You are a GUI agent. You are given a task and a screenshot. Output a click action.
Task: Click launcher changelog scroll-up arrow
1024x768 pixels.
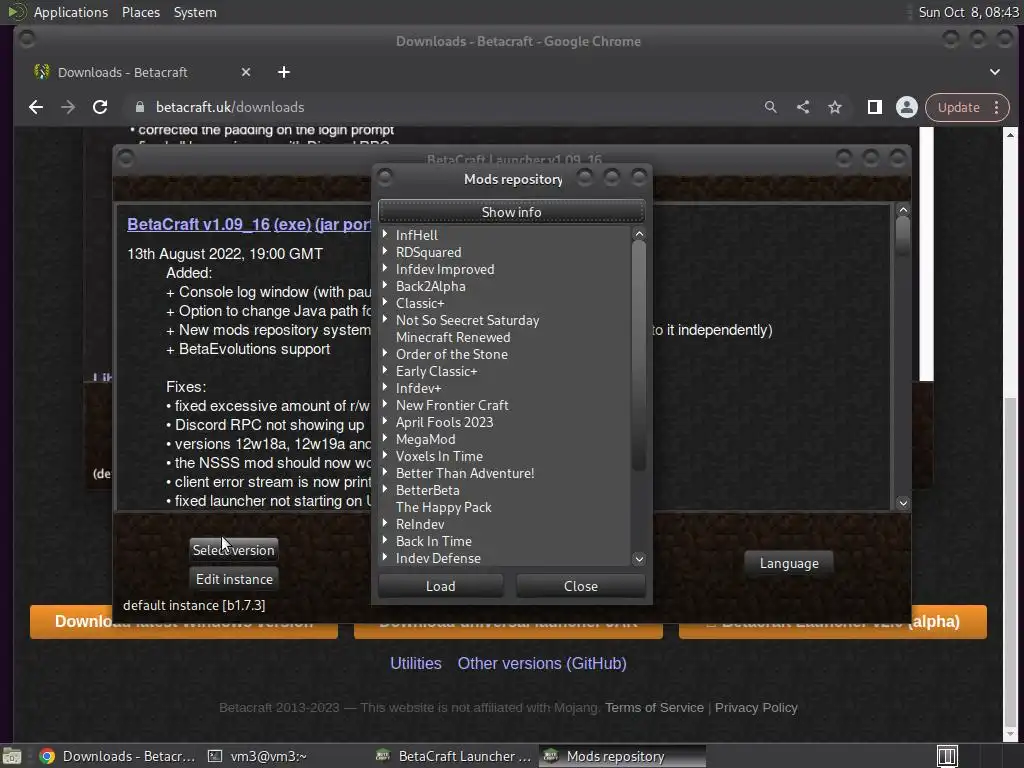click(903, 210)
